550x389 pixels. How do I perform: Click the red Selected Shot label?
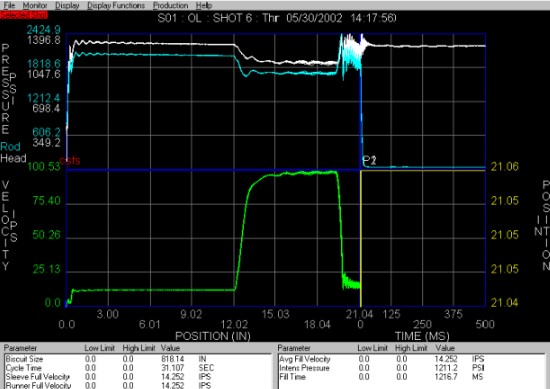point(24,15)
